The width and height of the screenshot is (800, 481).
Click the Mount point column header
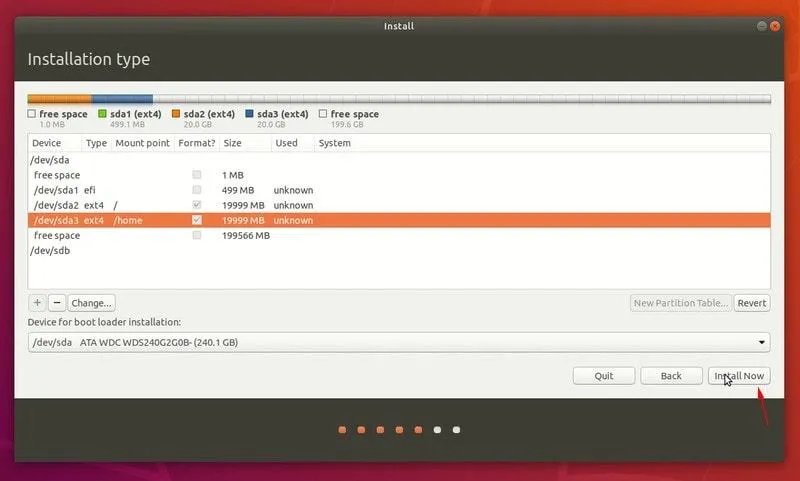click(142, 143)
